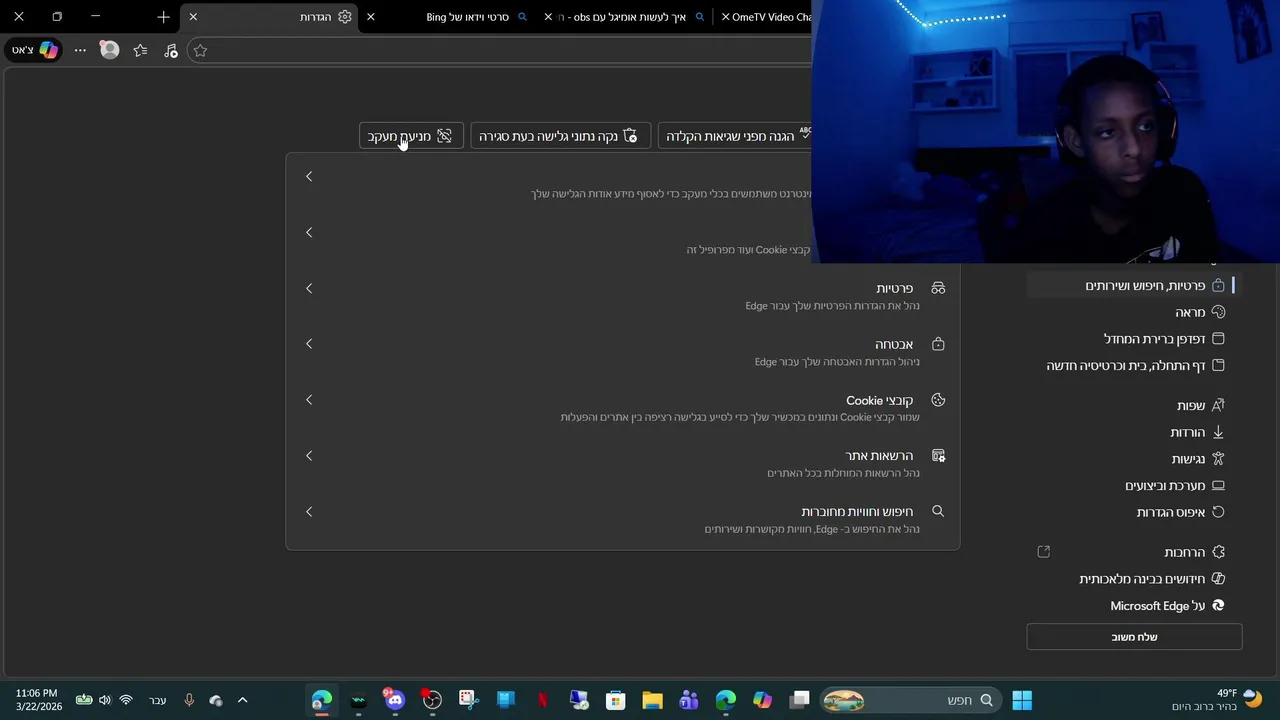Screen dimensions: 1280x720
Task: Click the מניעת מעקב tracking prevention button
Action: [411, 136]
